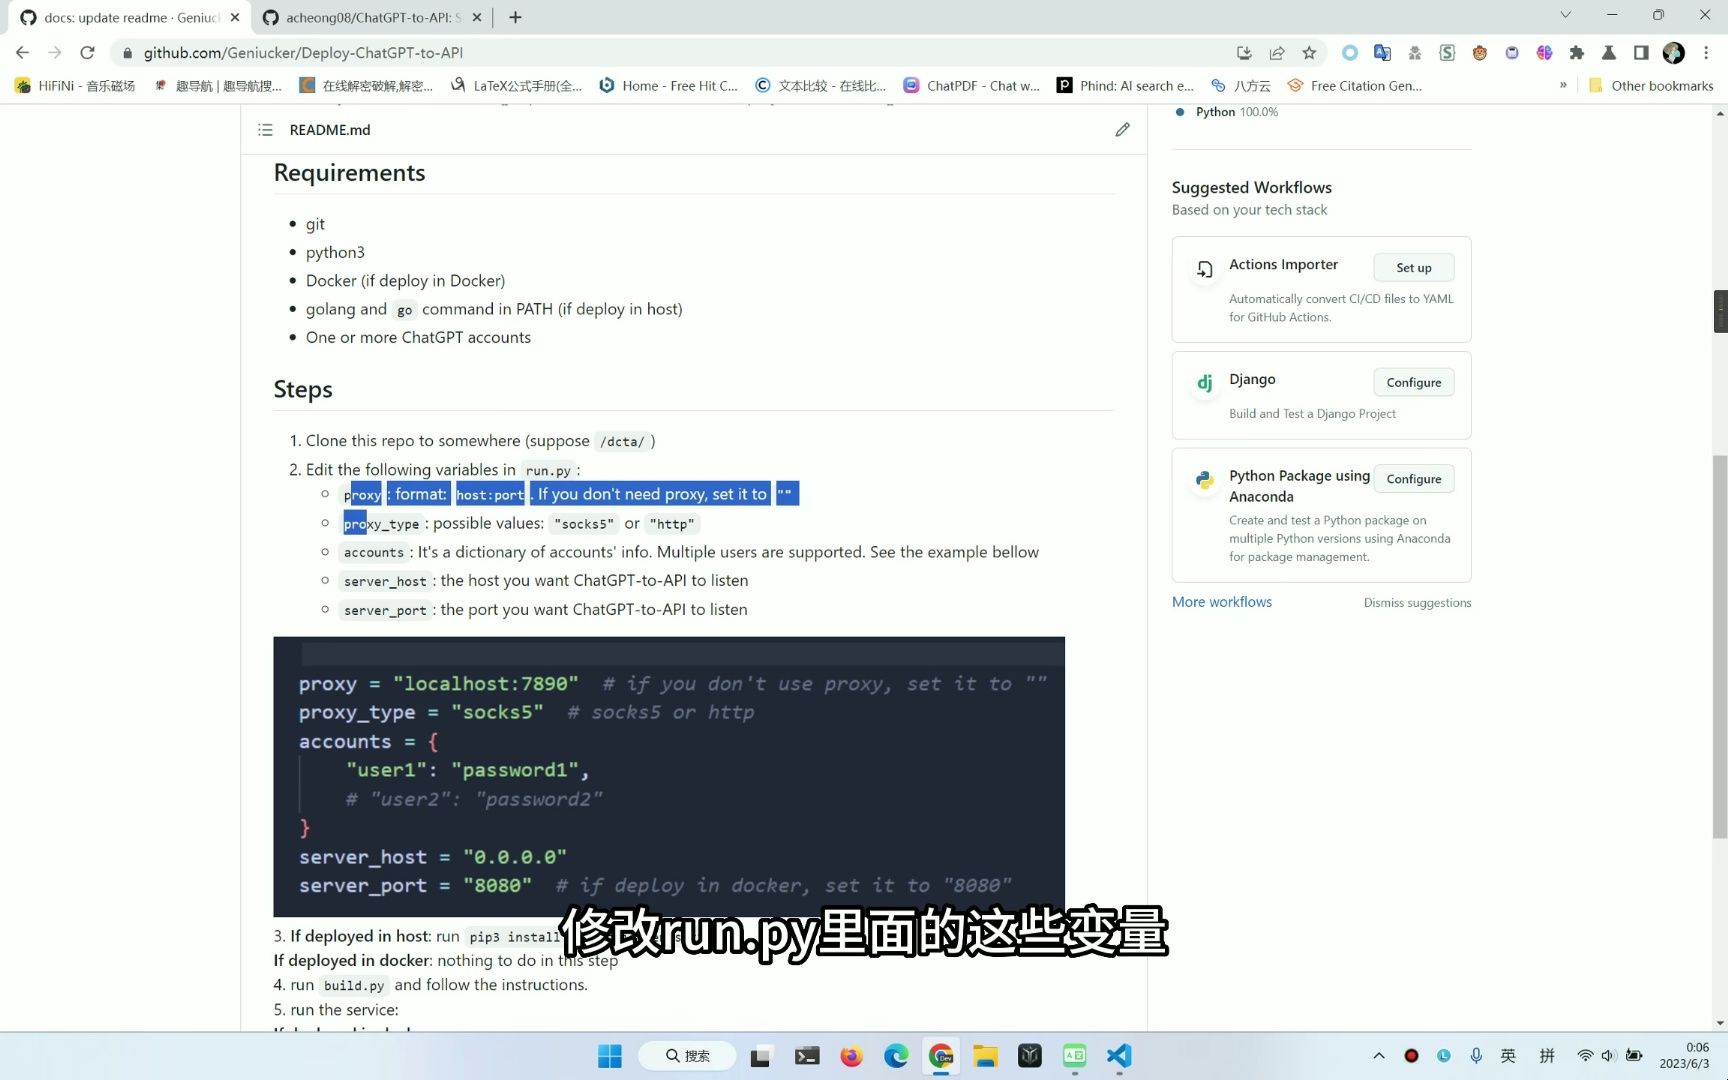Open the terminal from the taskbar
Screen dimensions: 1728x1080
[x=807, y=1056]
